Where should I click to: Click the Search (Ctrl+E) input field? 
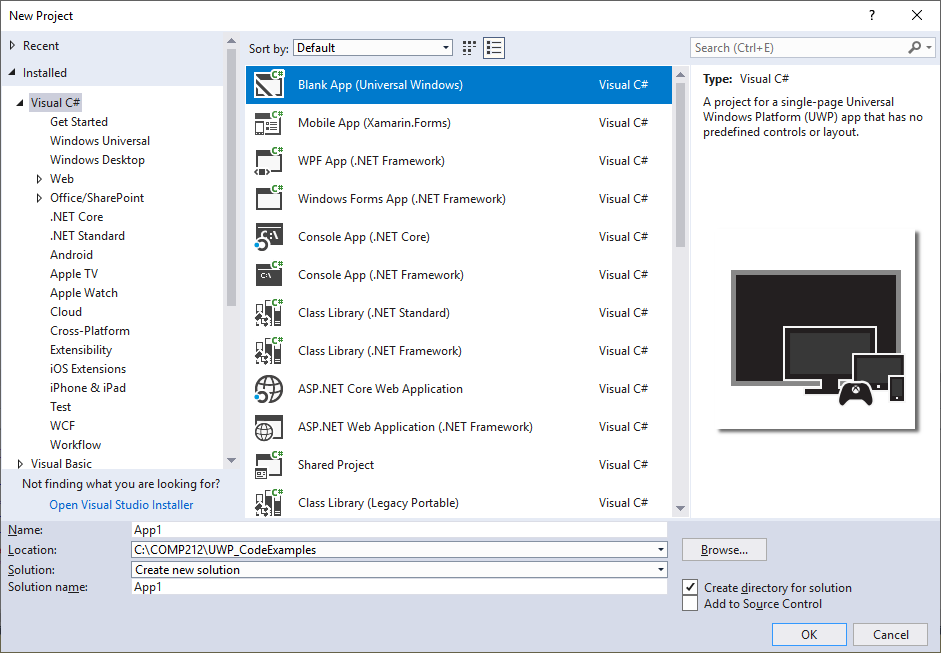(x=790, y=47)
